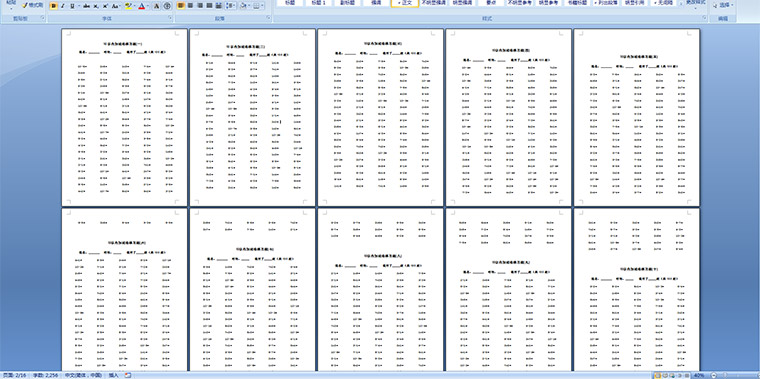Toggle justify alignment button

coord(209,6)
